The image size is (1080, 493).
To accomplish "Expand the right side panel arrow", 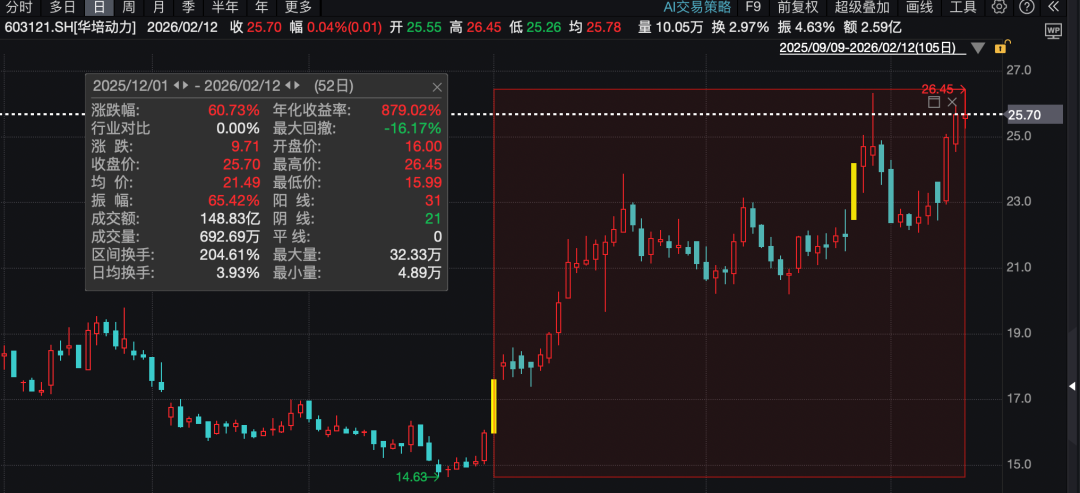I will 1073,387.
